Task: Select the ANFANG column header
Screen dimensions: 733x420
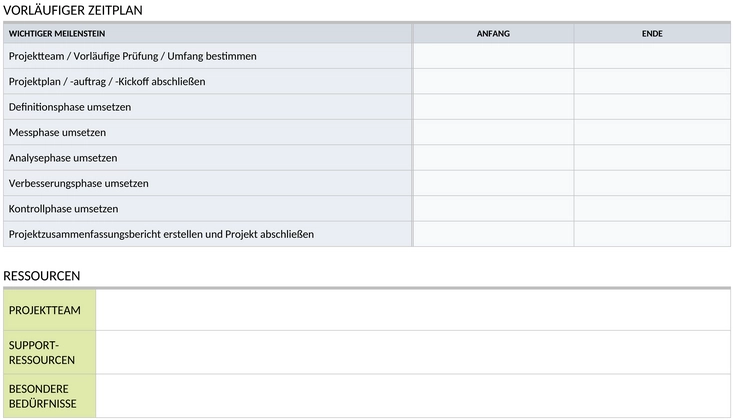Action: [x=493, y=34]
